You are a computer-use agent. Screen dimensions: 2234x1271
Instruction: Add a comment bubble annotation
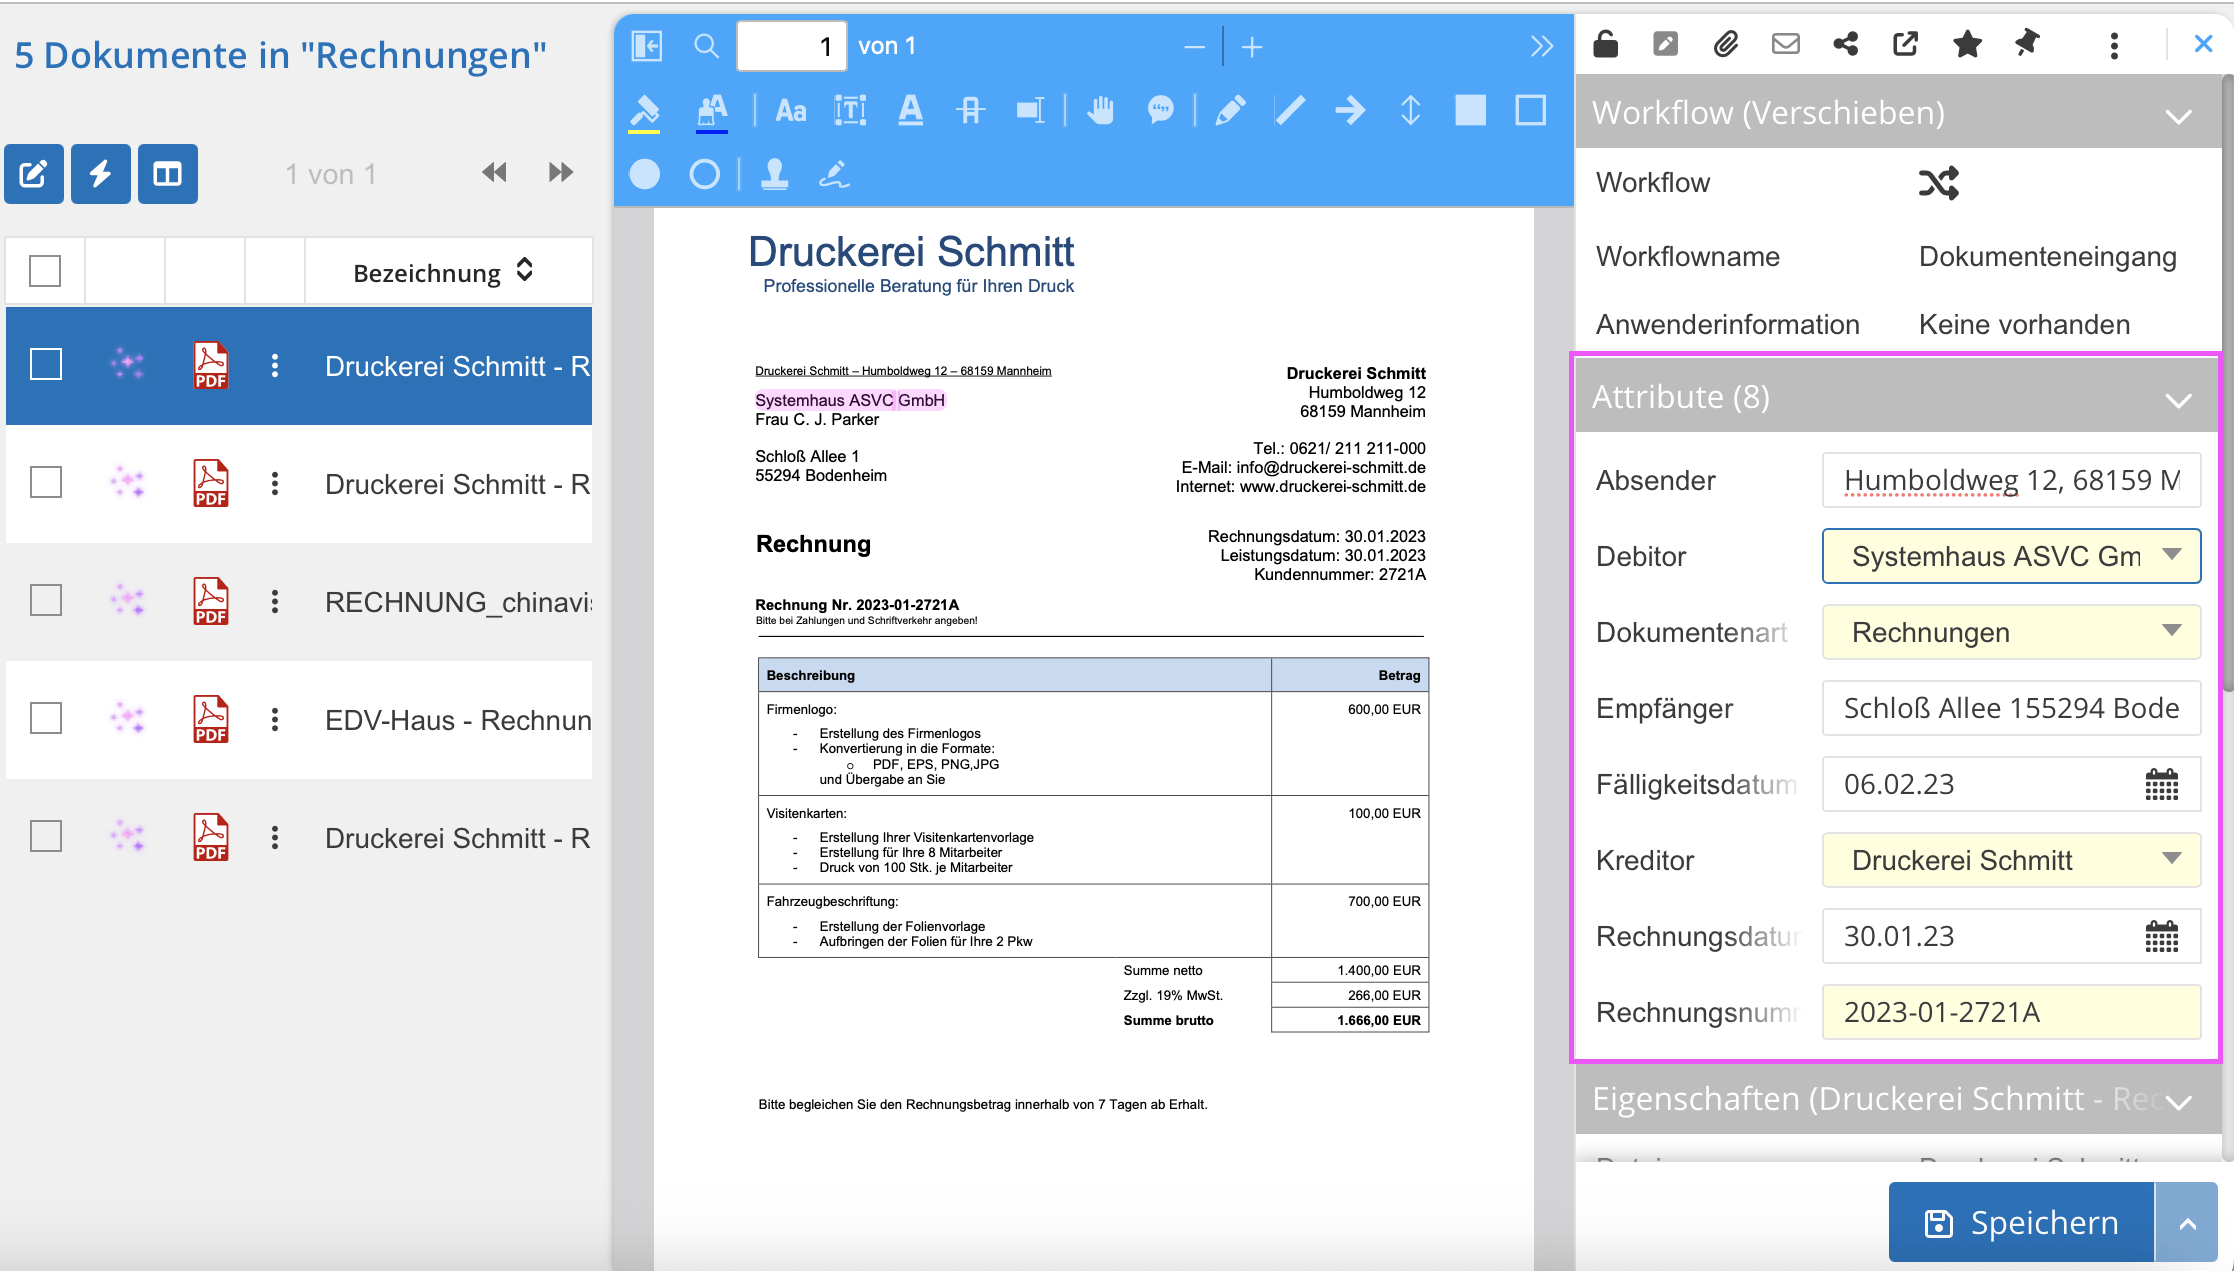1160,110
